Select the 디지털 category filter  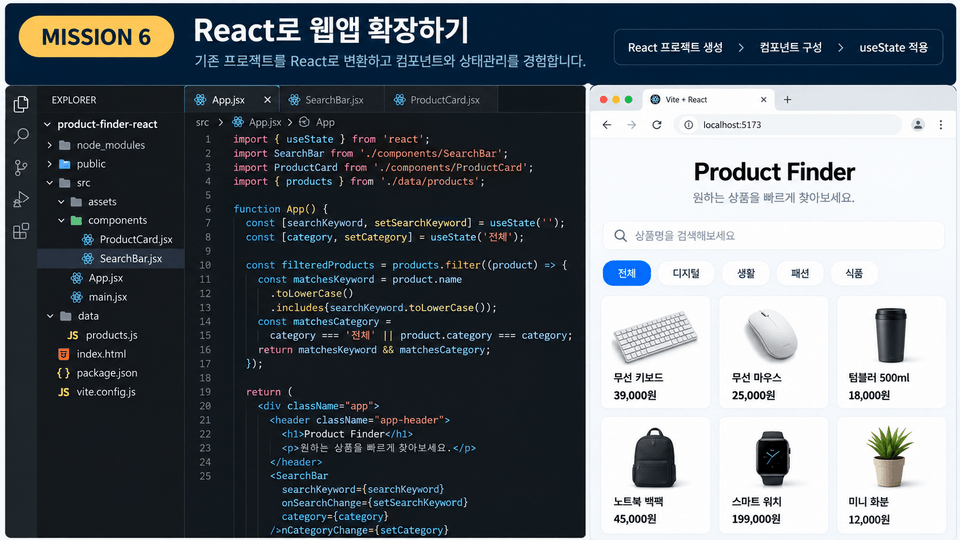[686, 273]
